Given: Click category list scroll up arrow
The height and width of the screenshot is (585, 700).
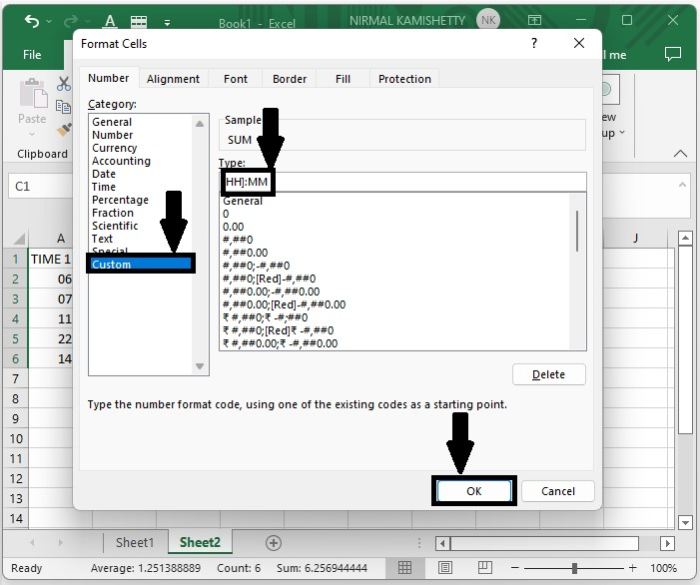Looking at the screenshot, I should (x=200, y=124).
